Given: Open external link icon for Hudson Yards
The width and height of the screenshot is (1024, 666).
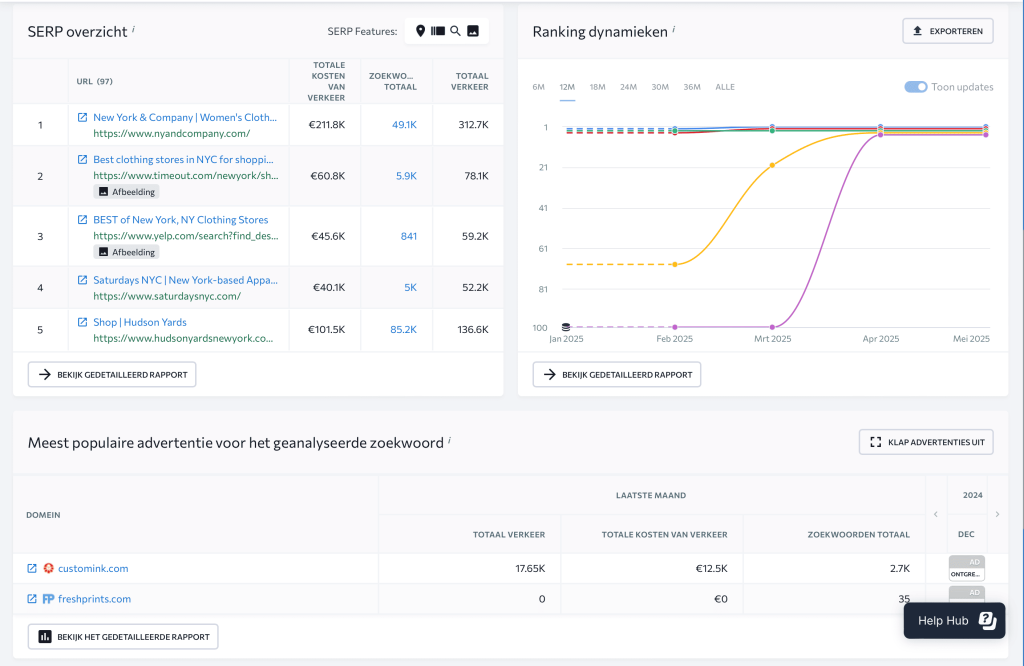Looking at the screenshot, I should (x=82, y=322).
